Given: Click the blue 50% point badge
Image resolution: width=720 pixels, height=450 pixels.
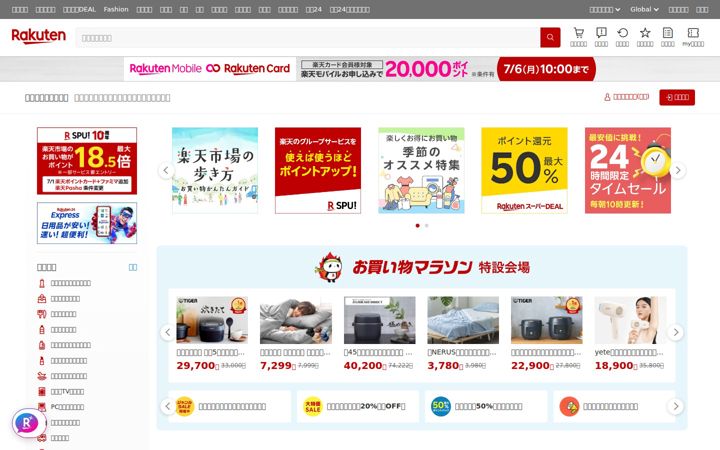Looking at the screenshot, I should pyautogui.click(x=441, y=406).
